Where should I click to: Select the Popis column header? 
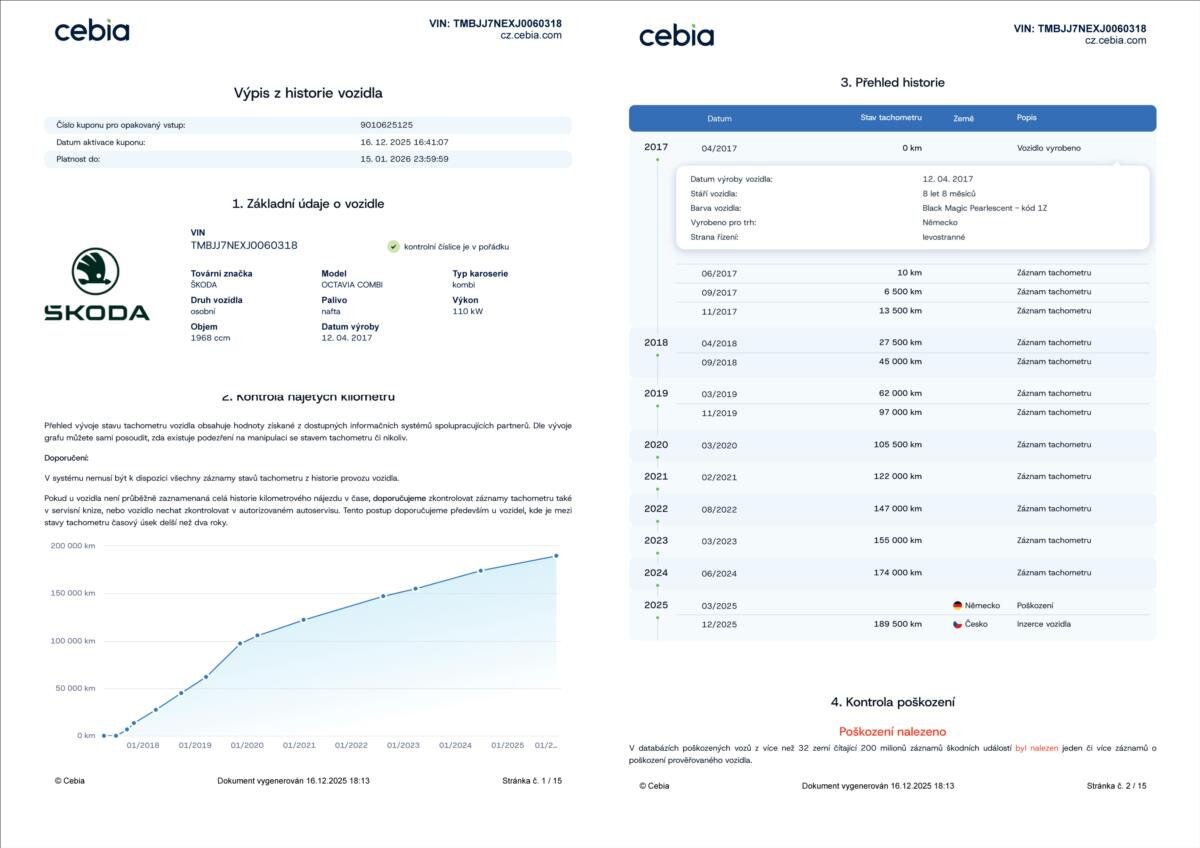tap(1026, 118)
